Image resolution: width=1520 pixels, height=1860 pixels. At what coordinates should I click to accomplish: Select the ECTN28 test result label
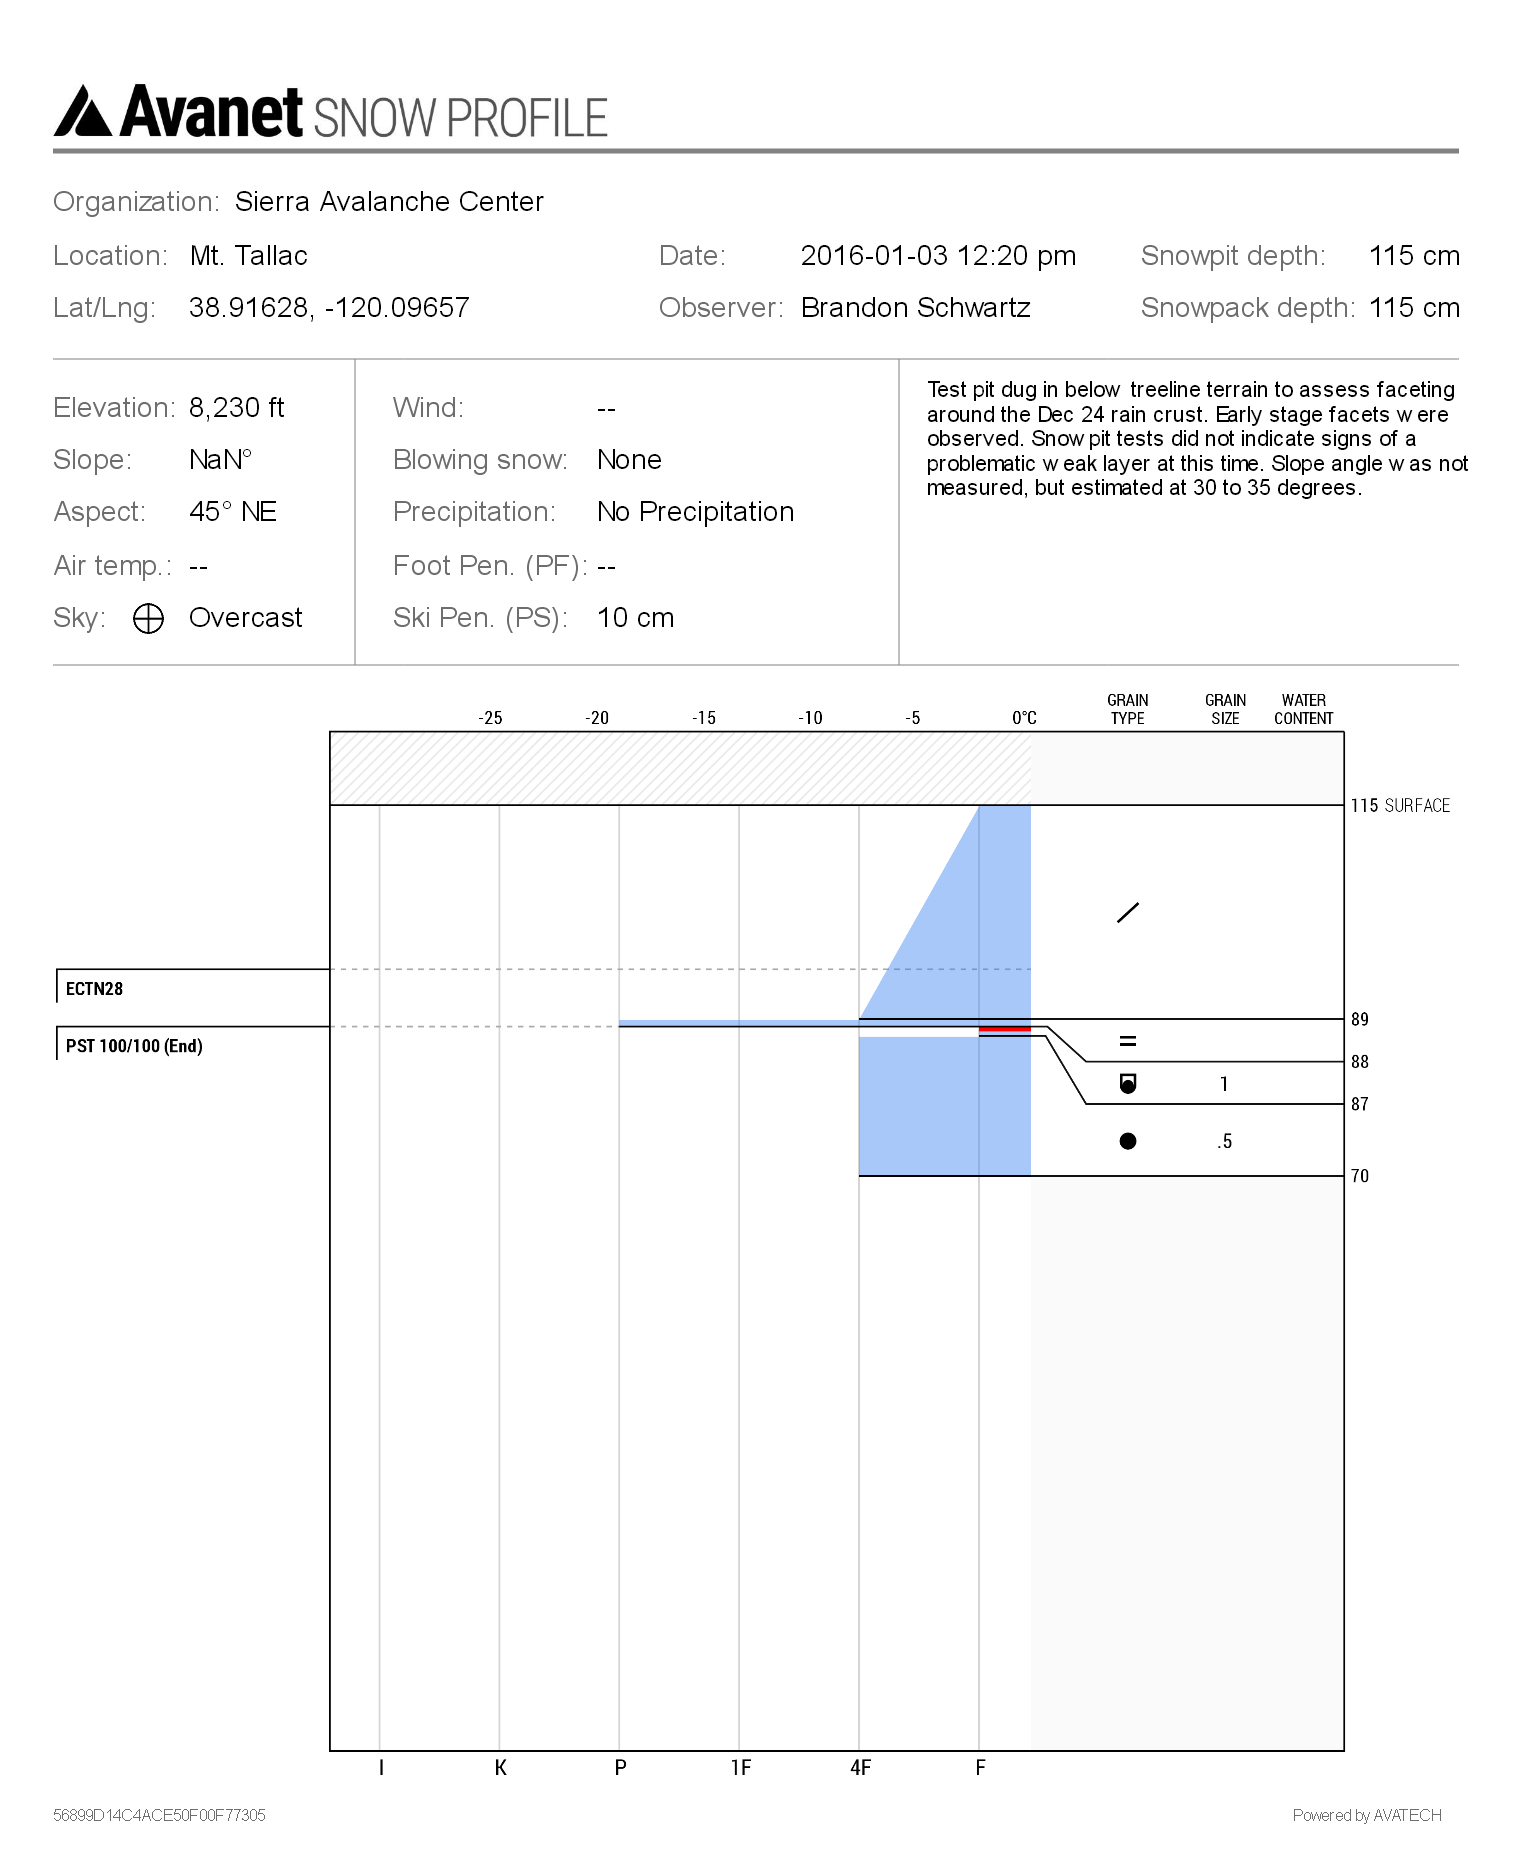coord(95,989)
